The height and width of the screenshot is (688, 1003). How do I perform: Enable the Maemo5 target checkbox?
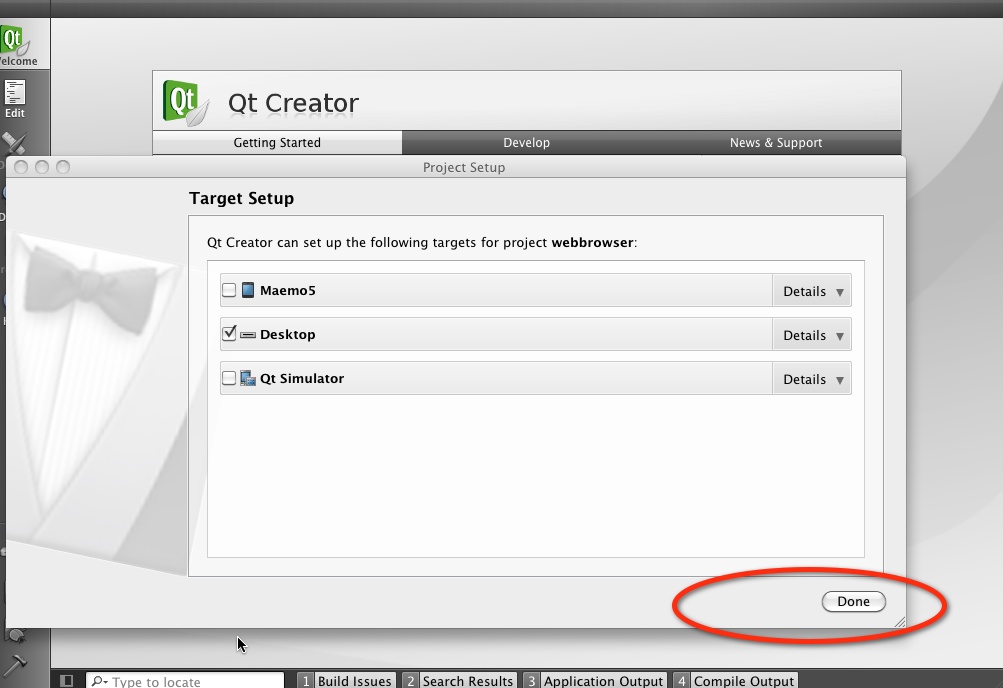pos(229,290)
